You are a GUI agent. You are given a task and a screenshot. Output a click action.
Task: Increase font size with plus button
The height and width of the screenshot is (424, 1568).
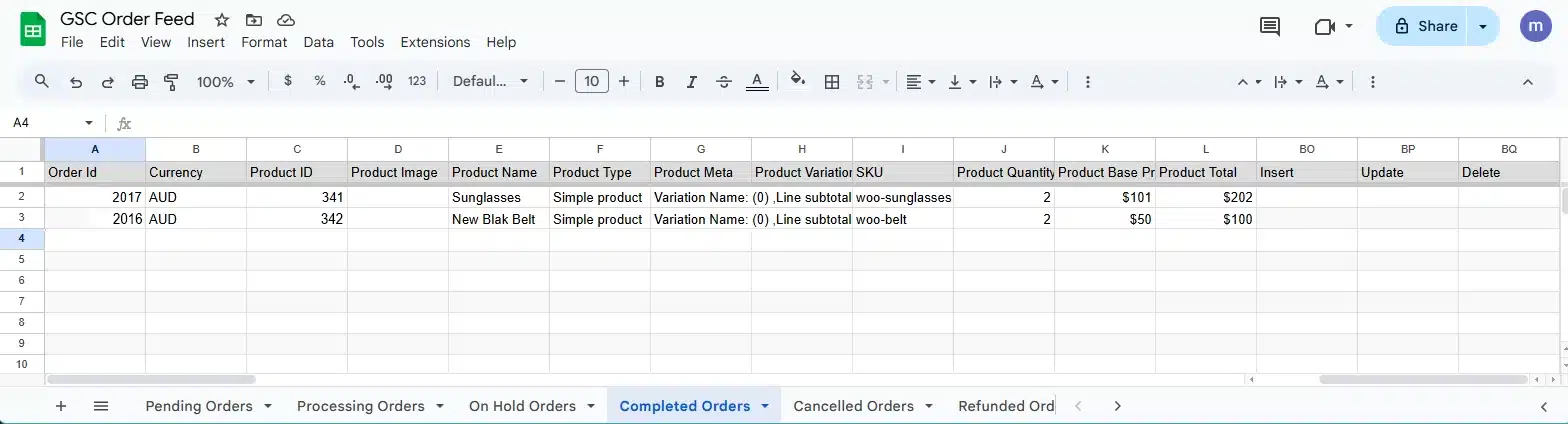(624, 82)
